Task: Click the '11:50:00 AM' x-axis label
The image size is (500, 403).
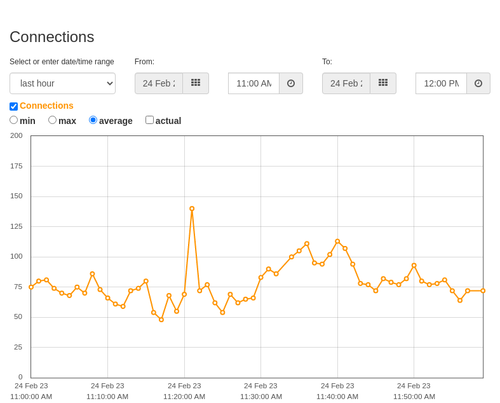Action: coord(414,397)
